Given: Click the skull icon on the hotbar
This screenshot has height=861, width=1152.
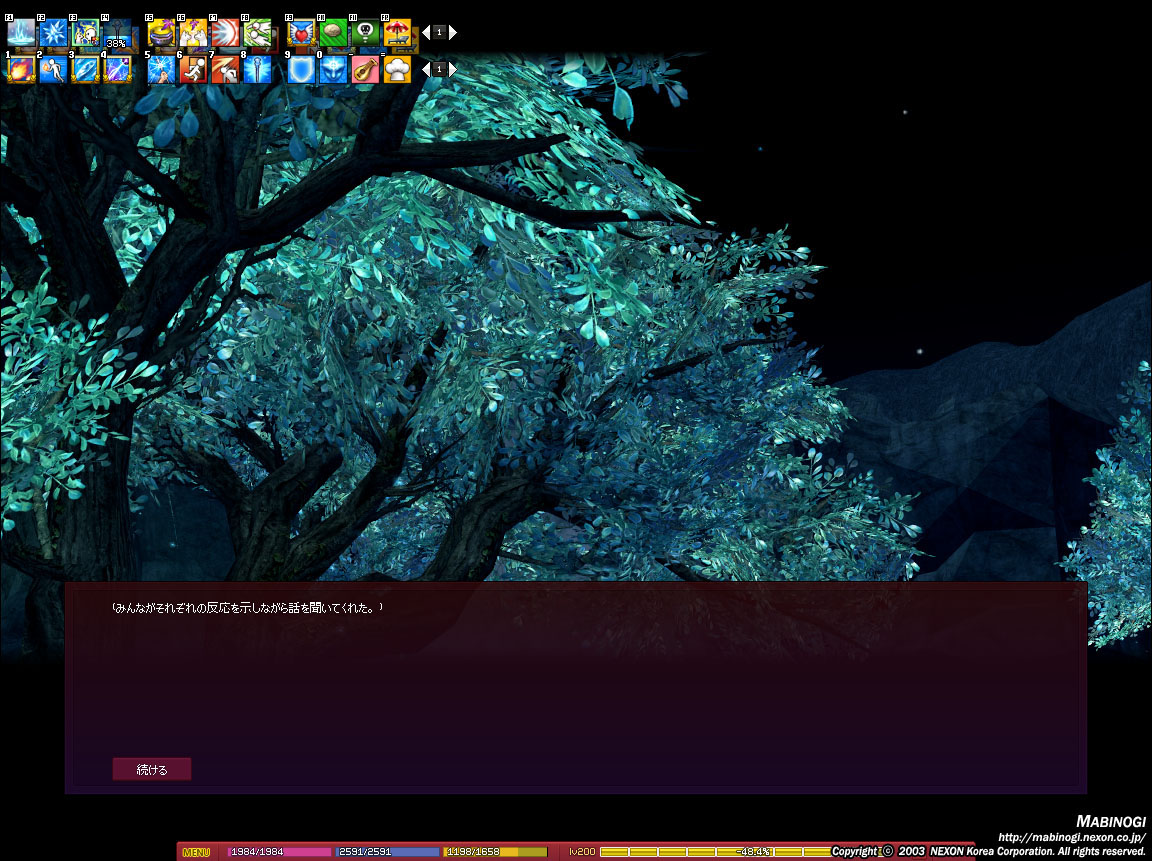Looking at the screenshot, I should tap(365, 33).
